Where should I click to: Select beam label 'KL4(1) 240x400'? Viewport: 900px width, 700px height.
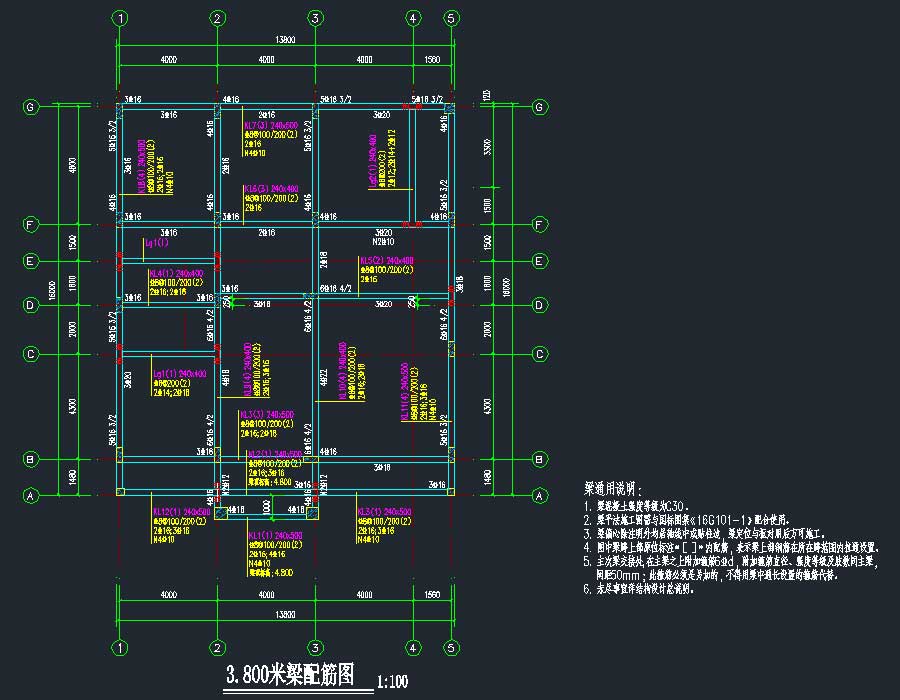point(176,274)
